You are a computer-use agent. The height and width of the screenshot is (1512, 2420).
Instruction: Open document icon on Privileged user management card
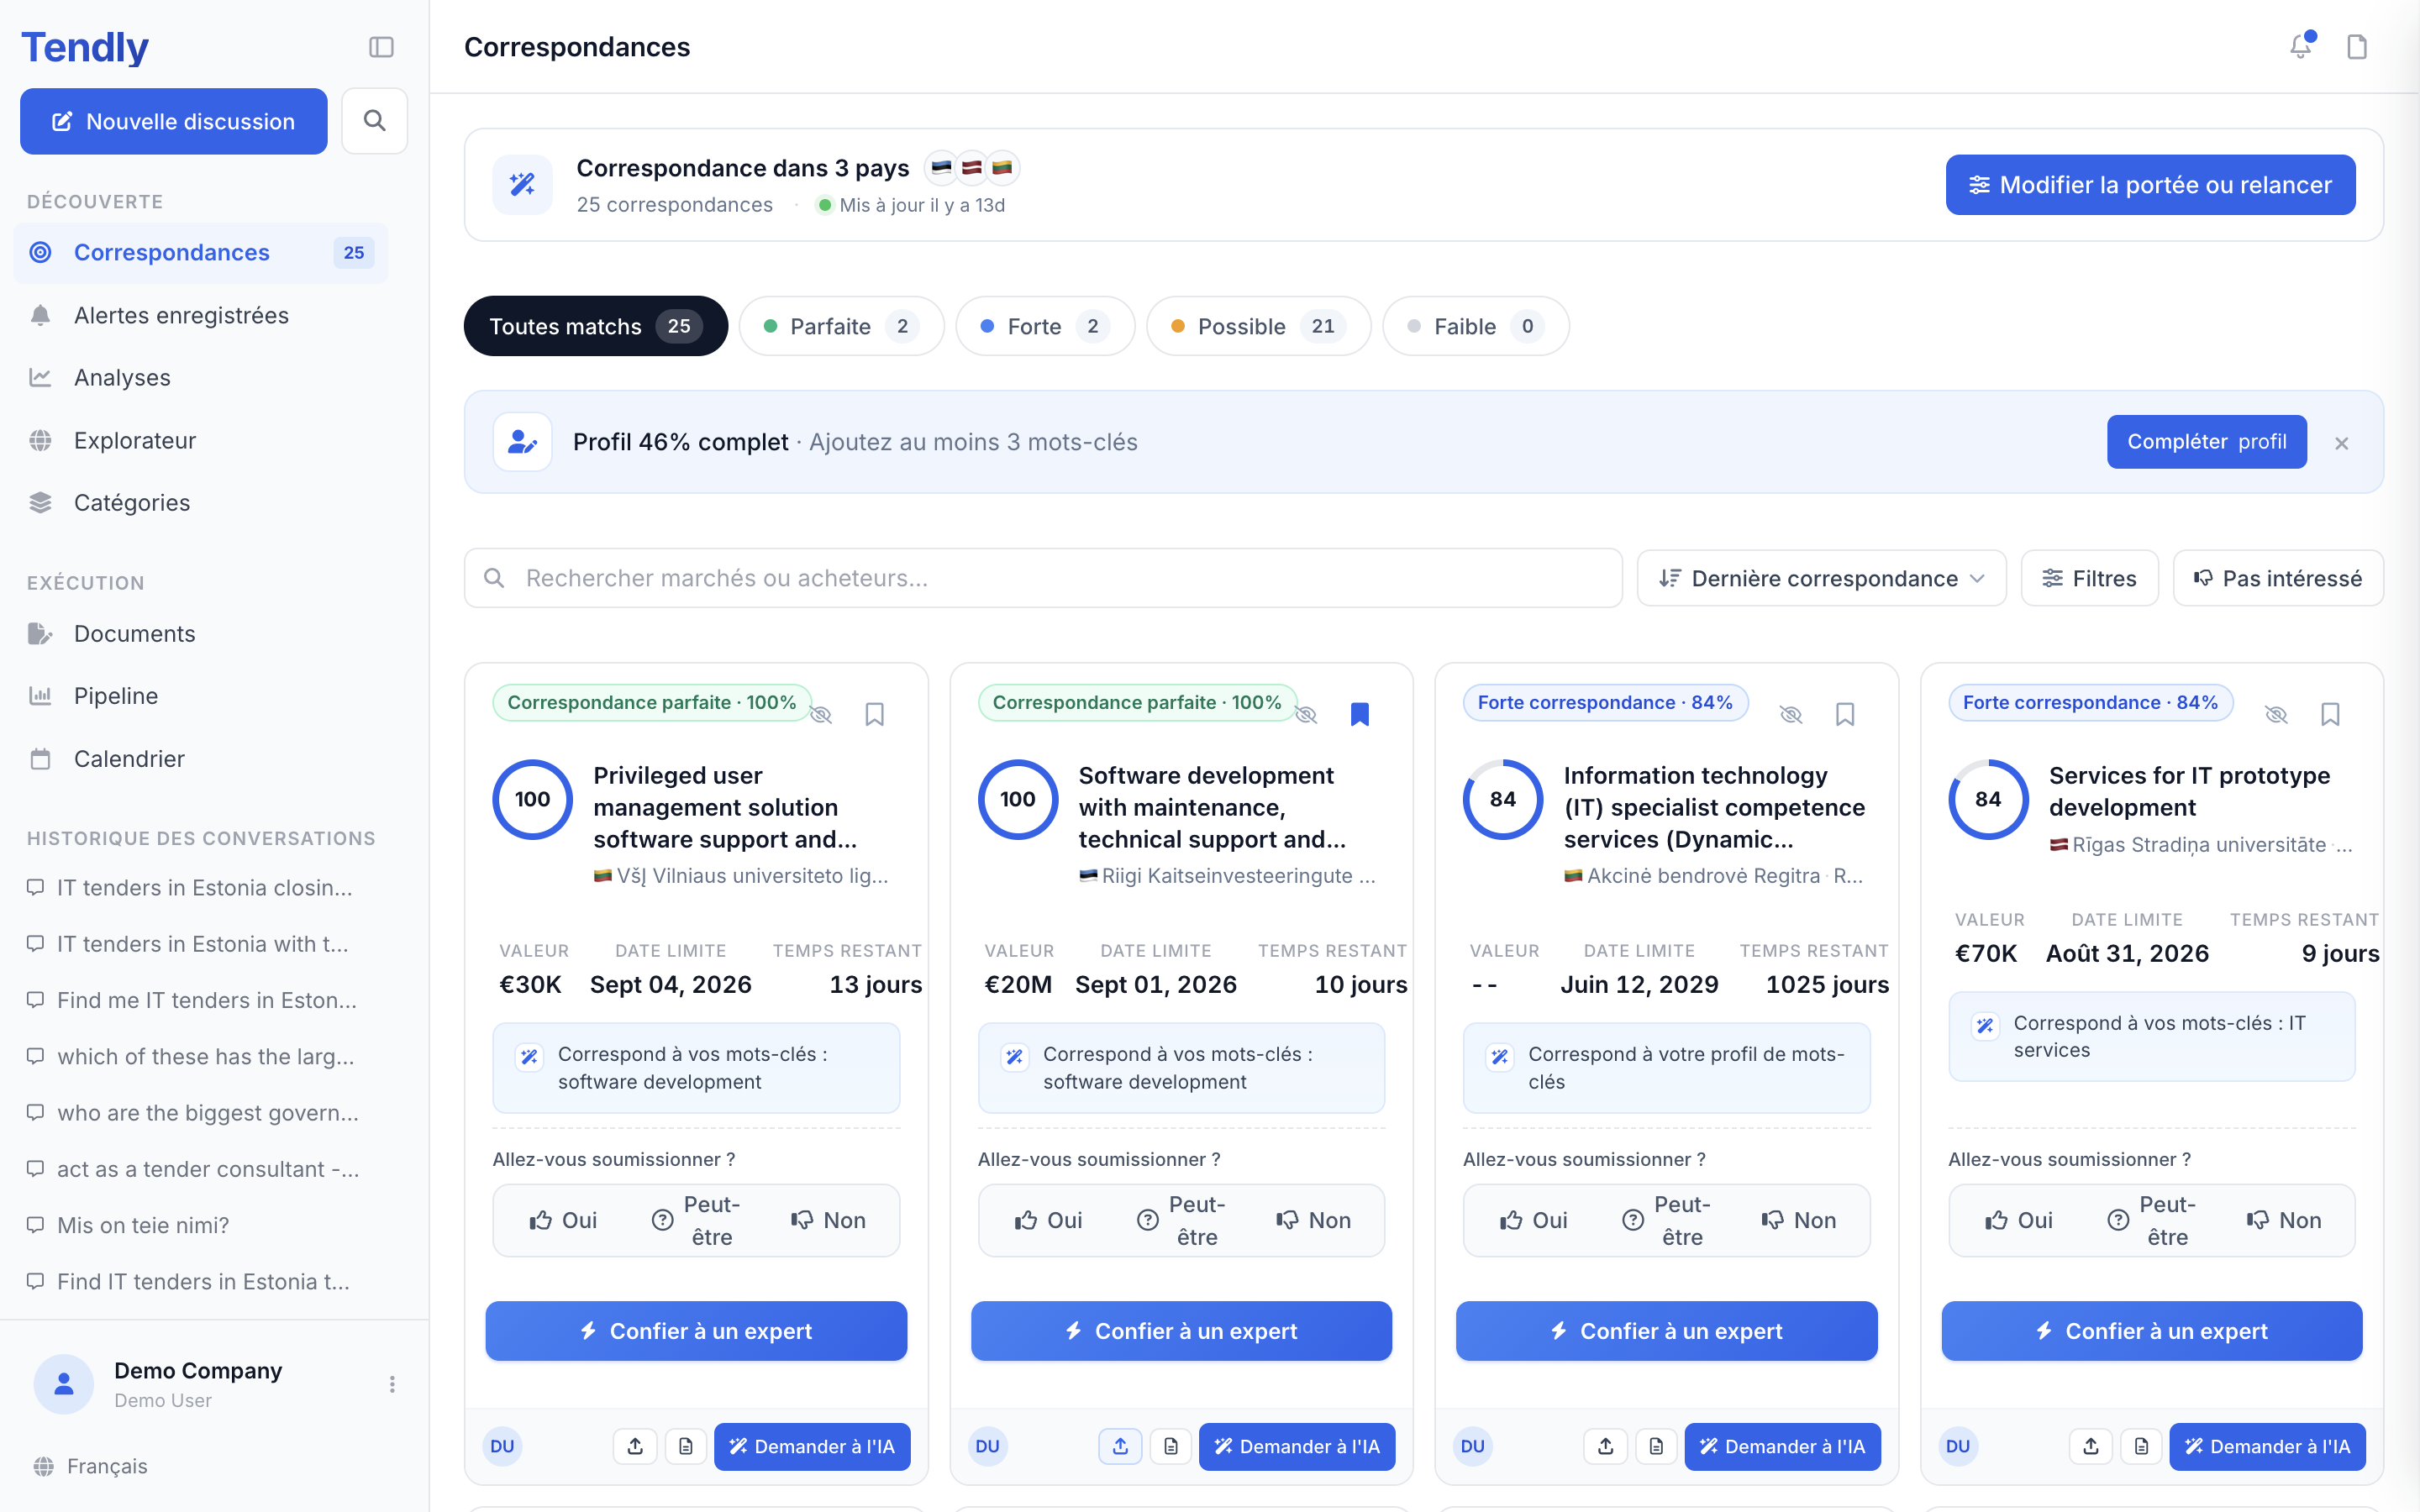tap(686, 1446)
